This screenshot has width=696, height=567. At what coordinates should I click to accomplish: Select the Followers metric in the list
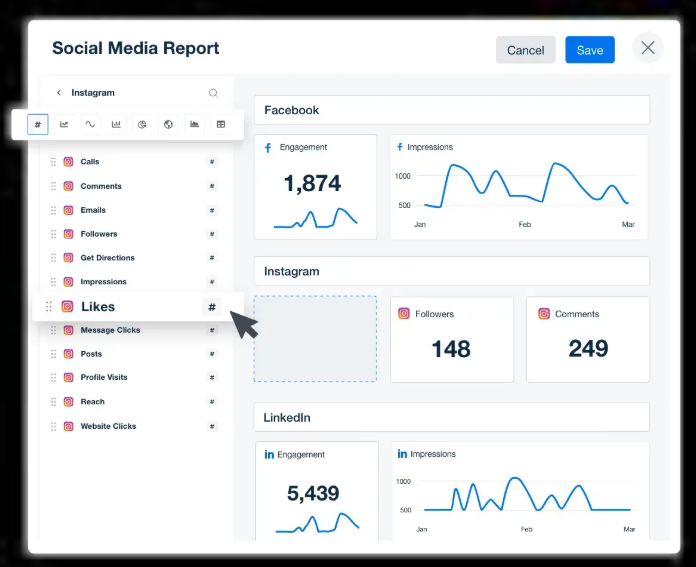pos(99,234)
